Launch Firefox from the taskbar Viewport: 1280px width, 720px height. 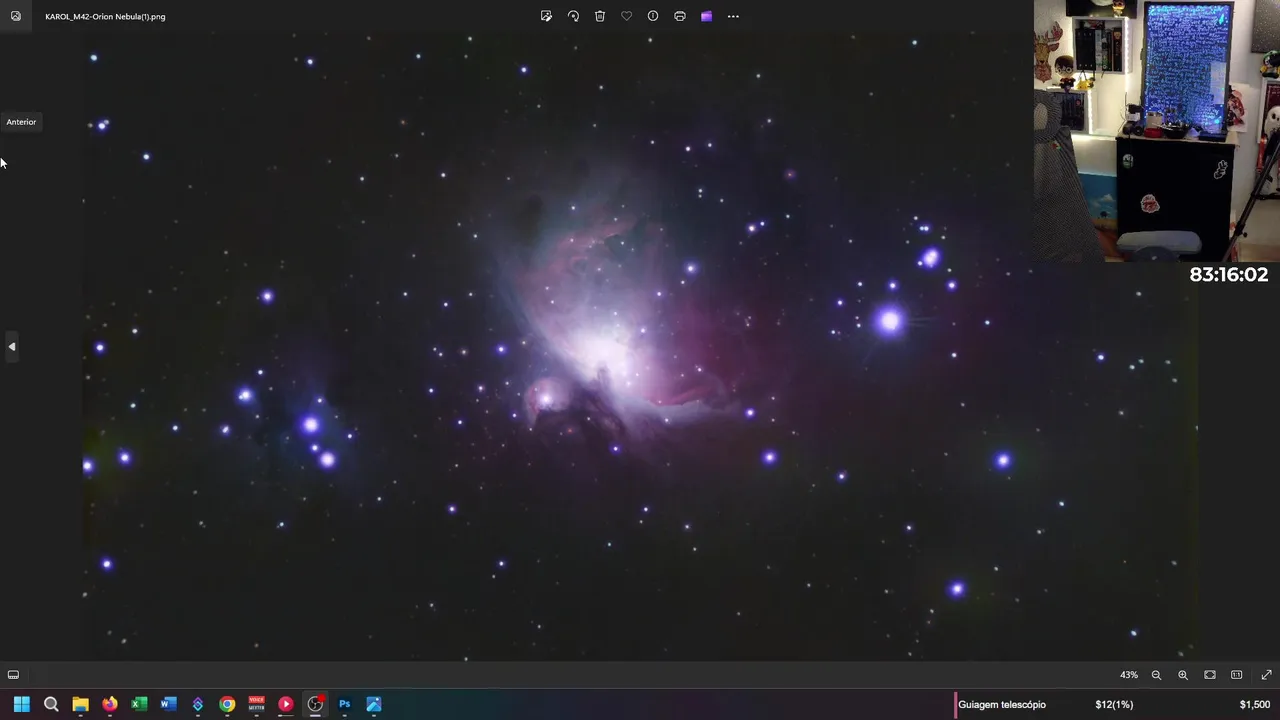pos(109,704)
